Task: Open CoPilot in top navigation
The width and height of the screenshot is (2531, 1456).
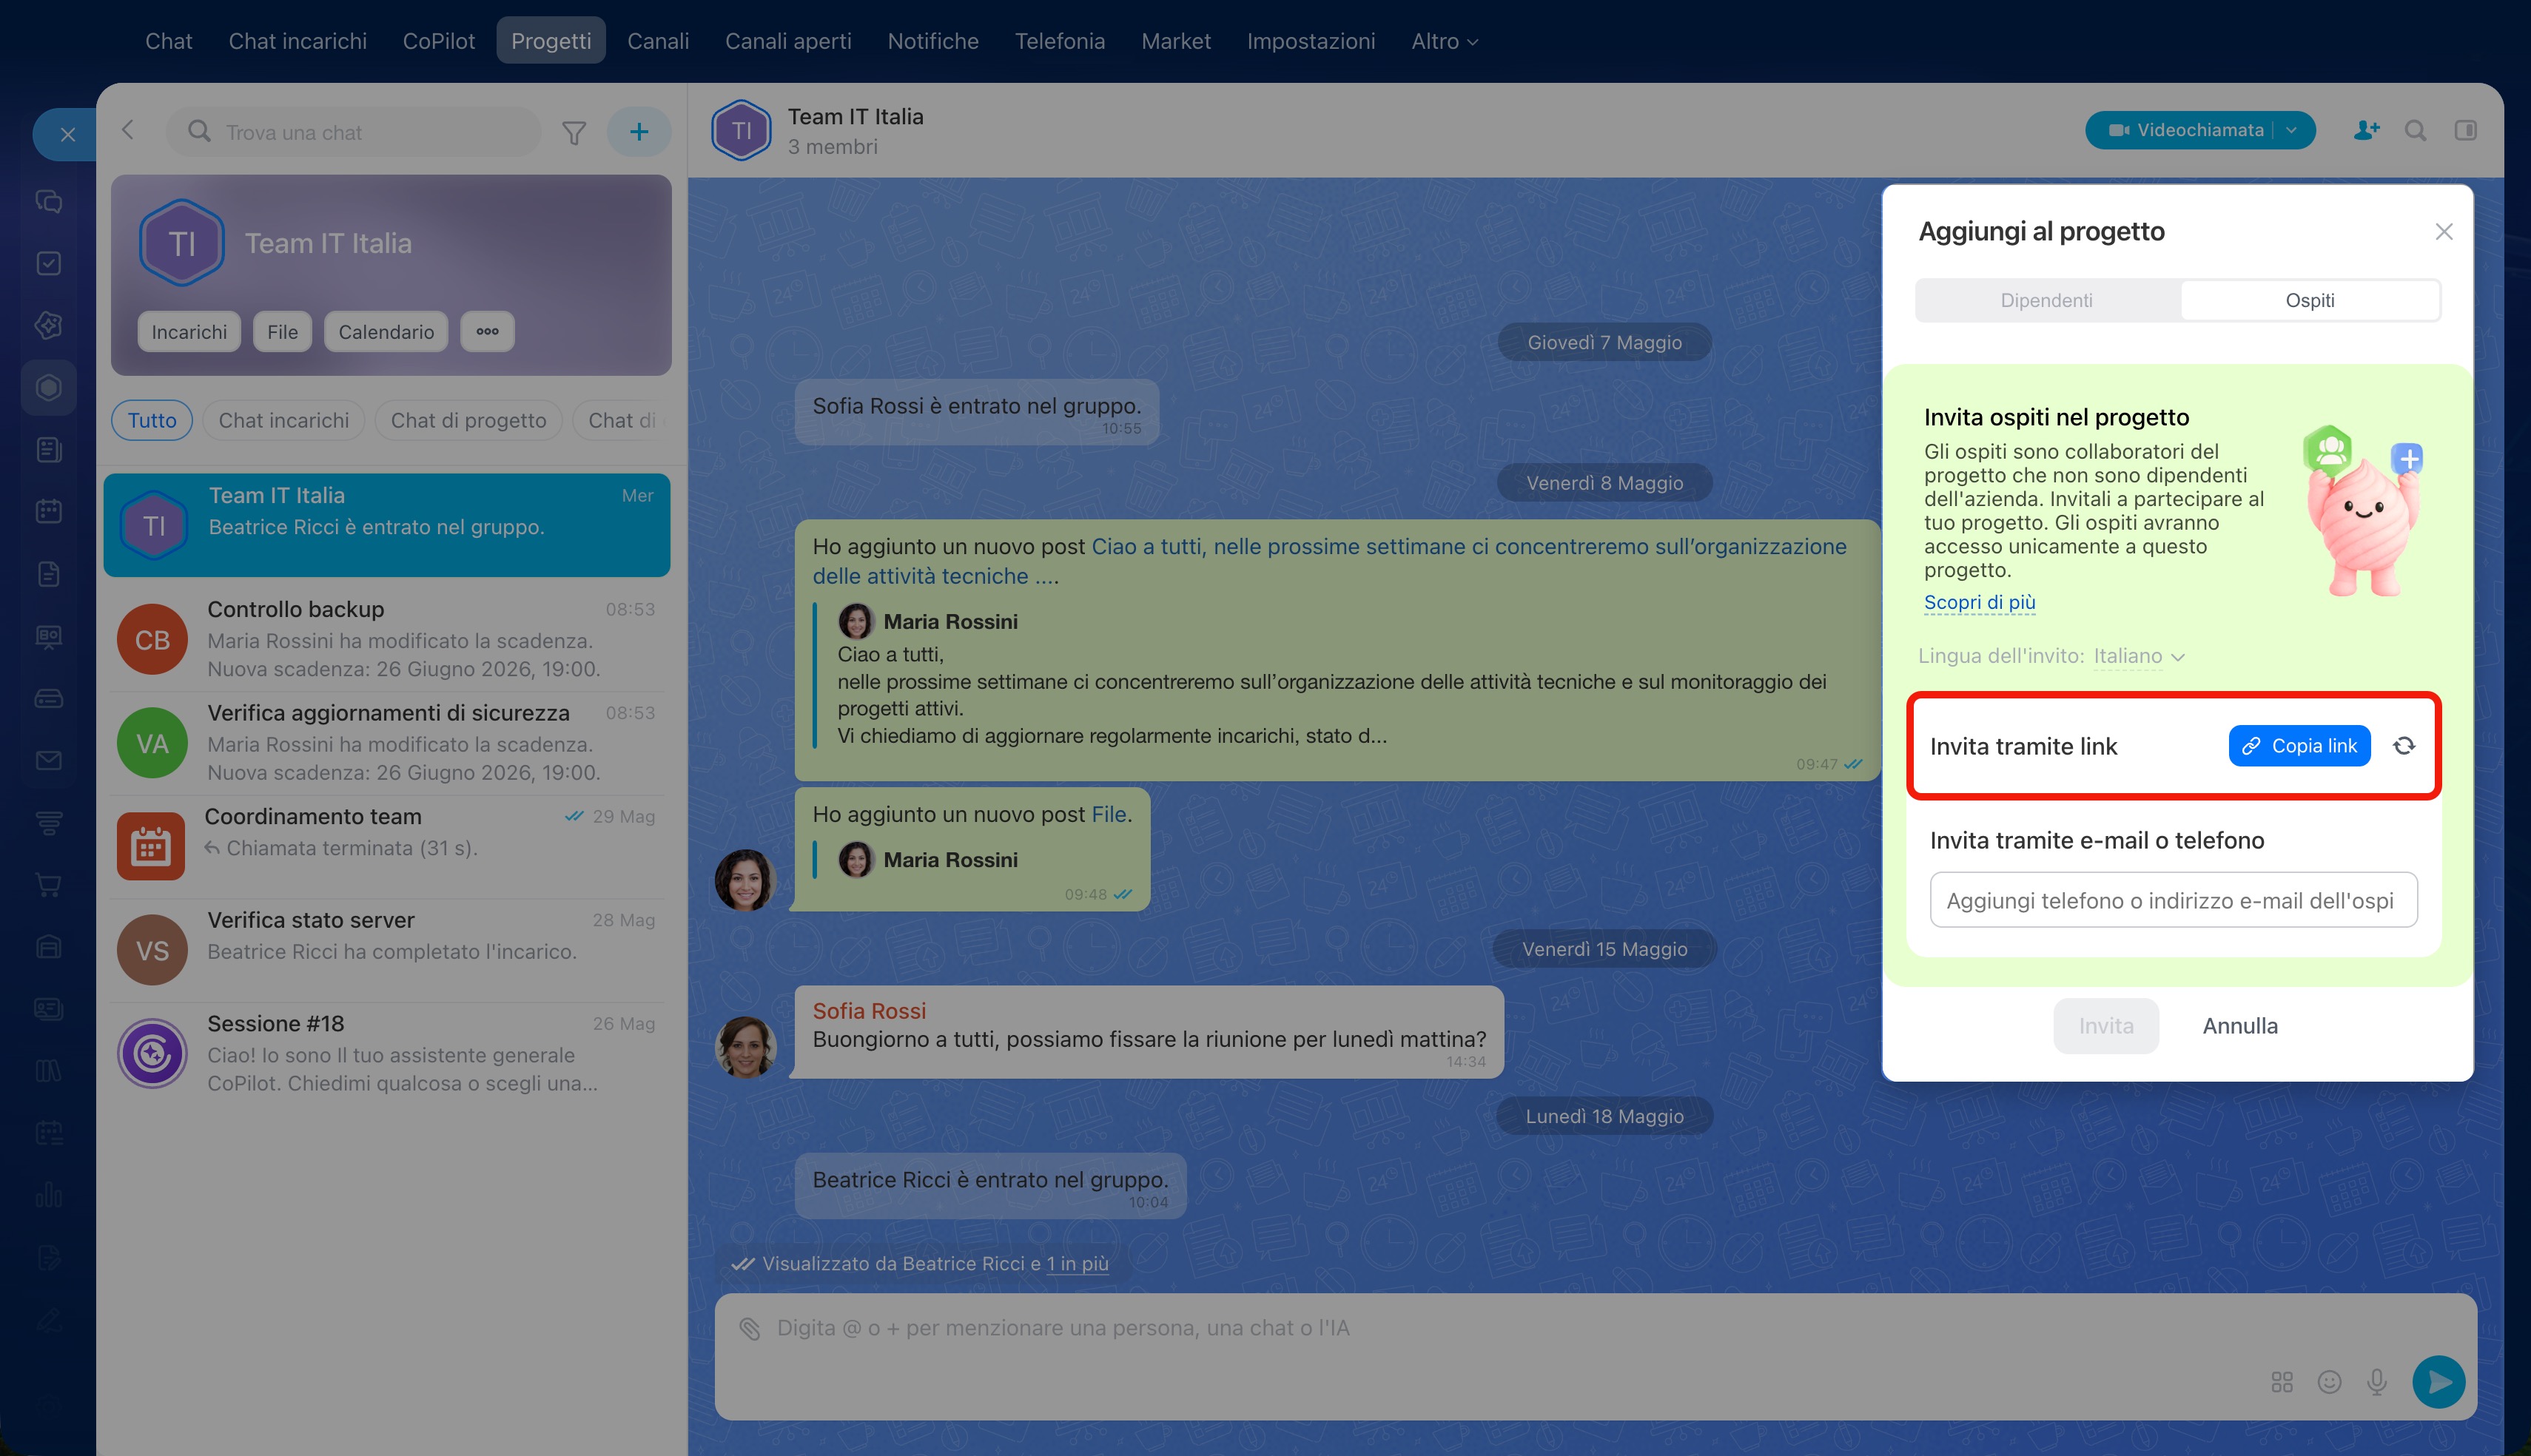Action: point(439,41)
